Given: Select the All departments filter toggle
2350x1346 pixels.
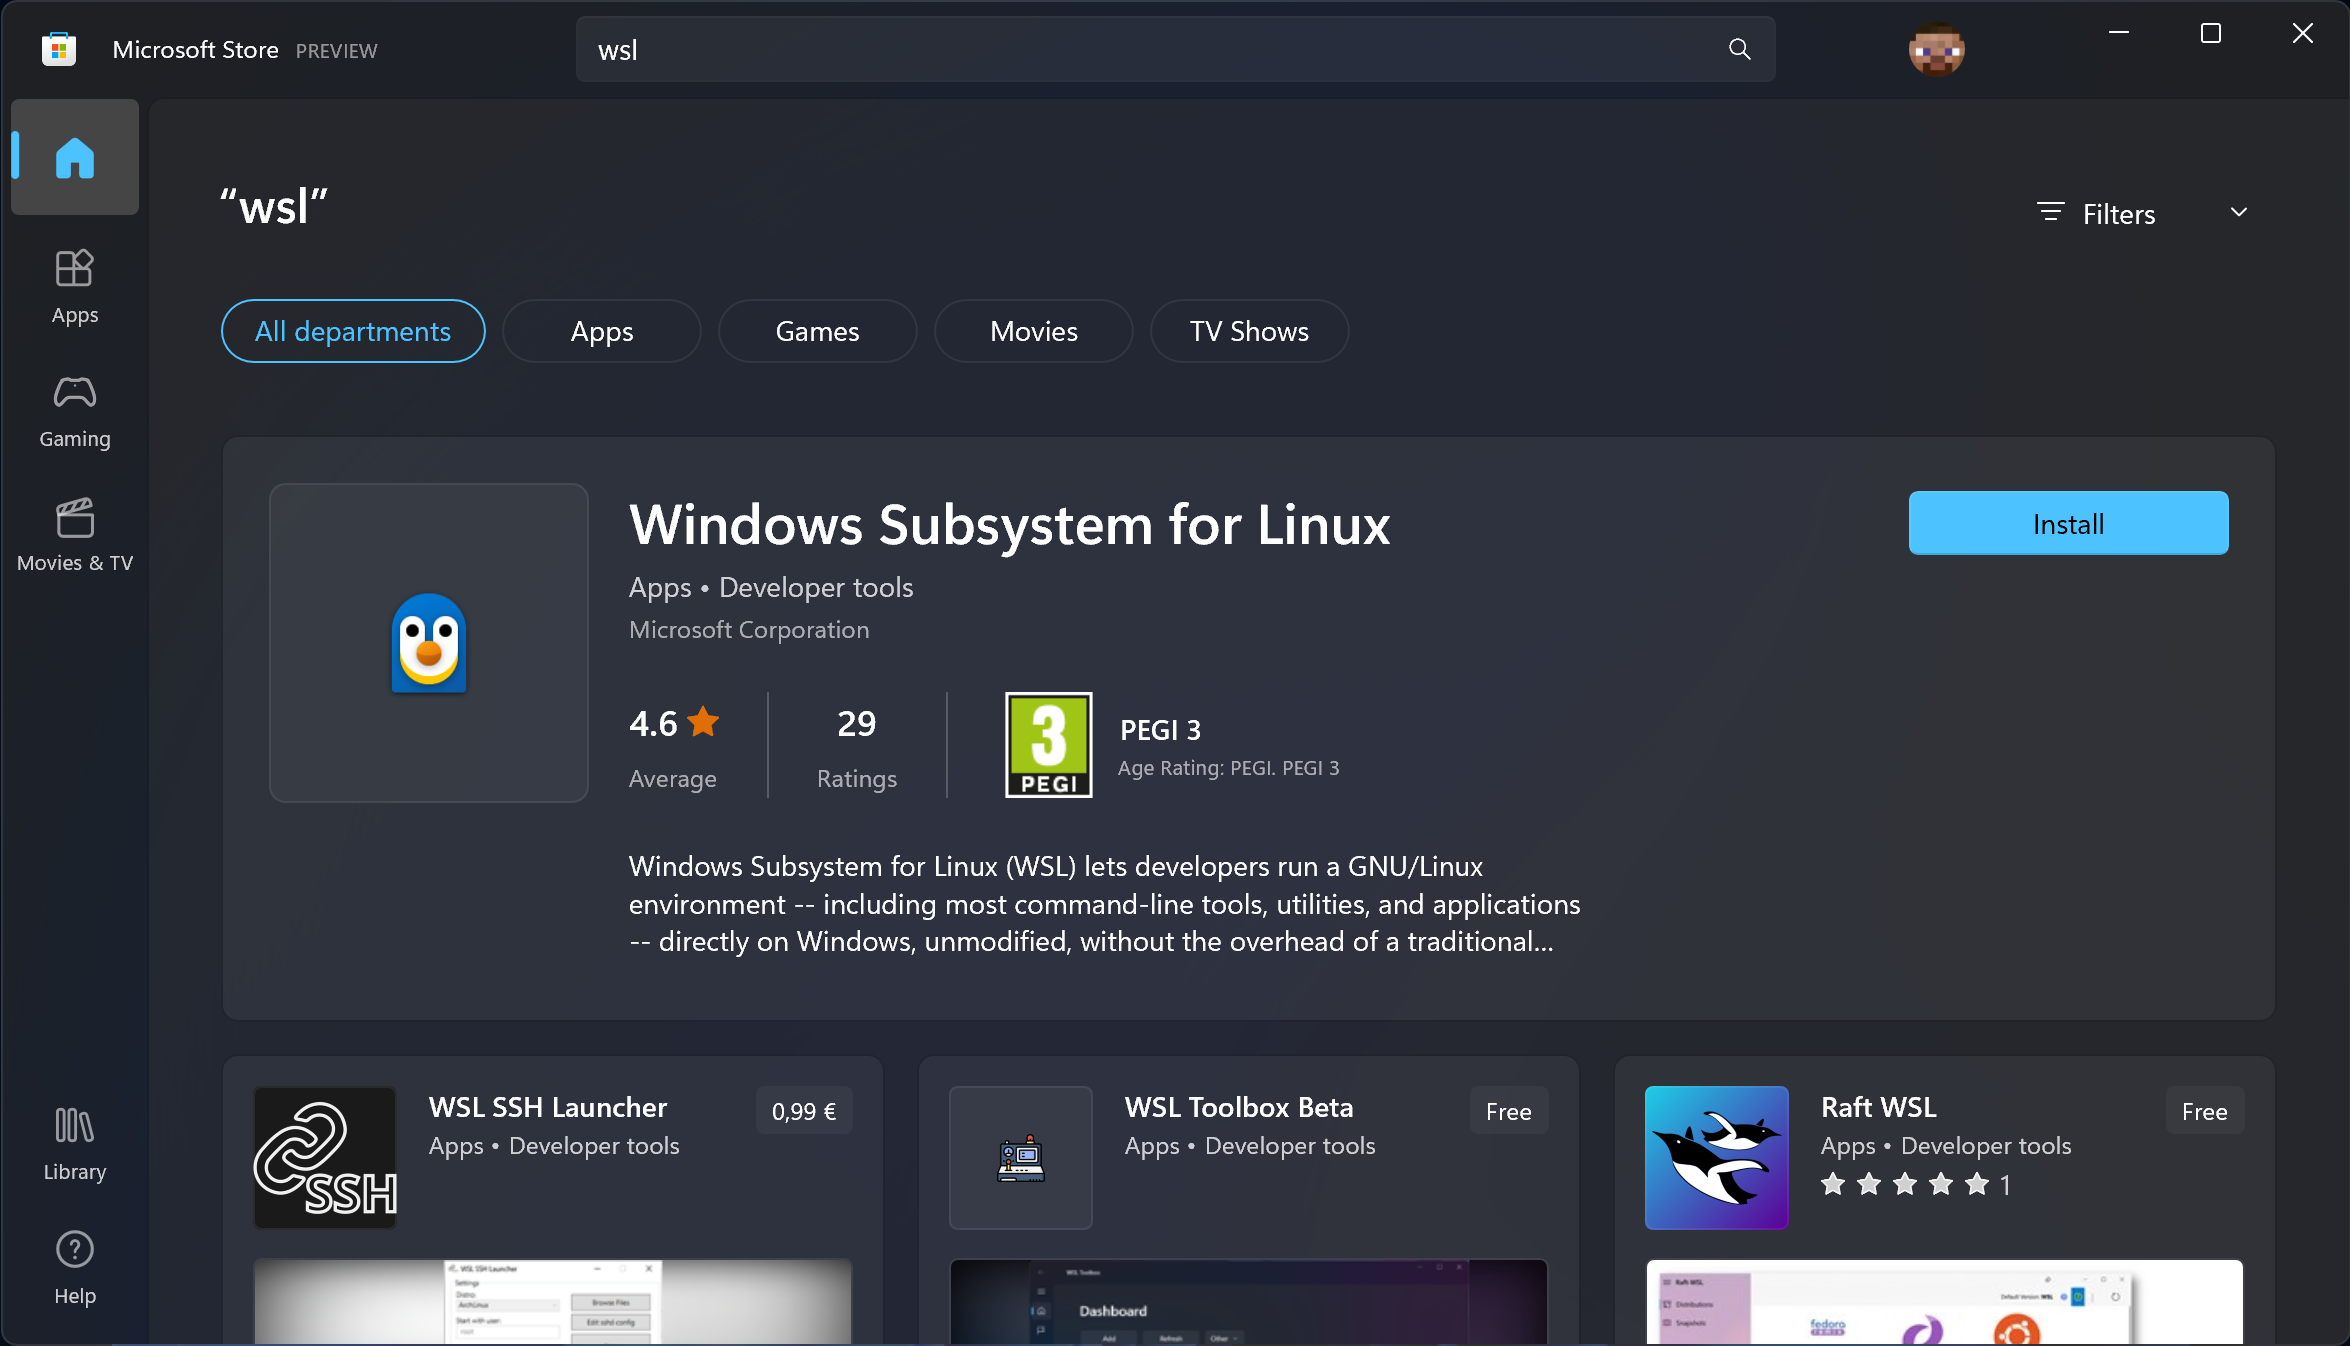Looking at the screenshot, I should [352, 331].
